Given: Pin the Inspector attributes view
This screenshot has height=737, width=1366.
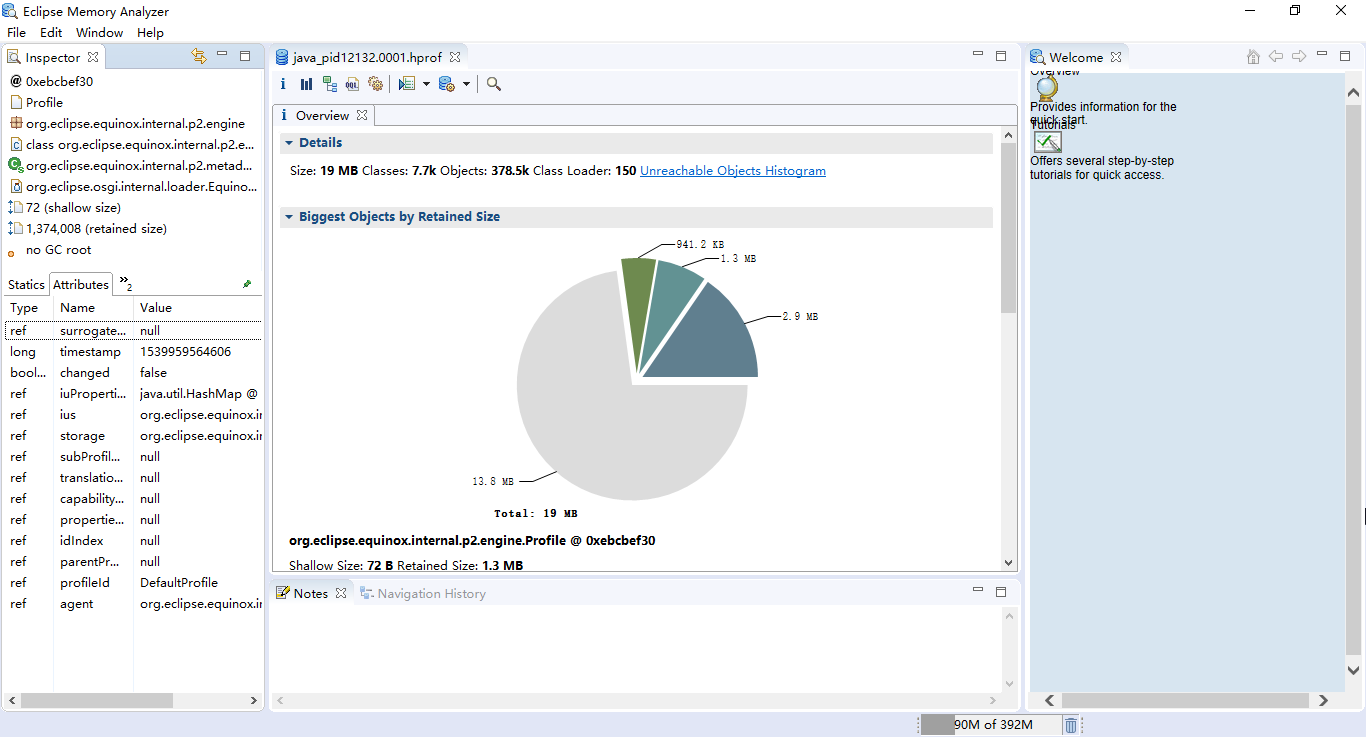Looking at the screenshot, I should click(x=247, y=284).
